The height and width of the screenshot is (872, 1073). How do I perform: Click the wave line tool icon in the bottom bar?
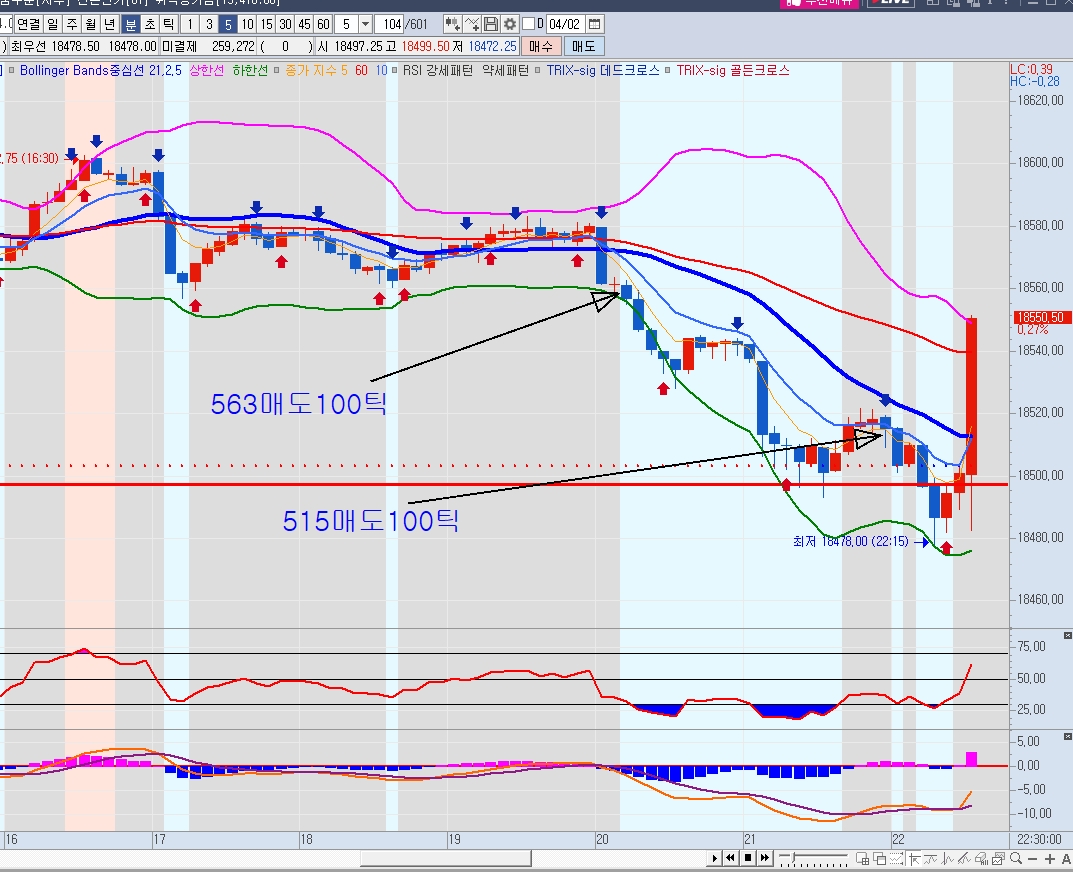pyautogui.click(x=931, y=859)
